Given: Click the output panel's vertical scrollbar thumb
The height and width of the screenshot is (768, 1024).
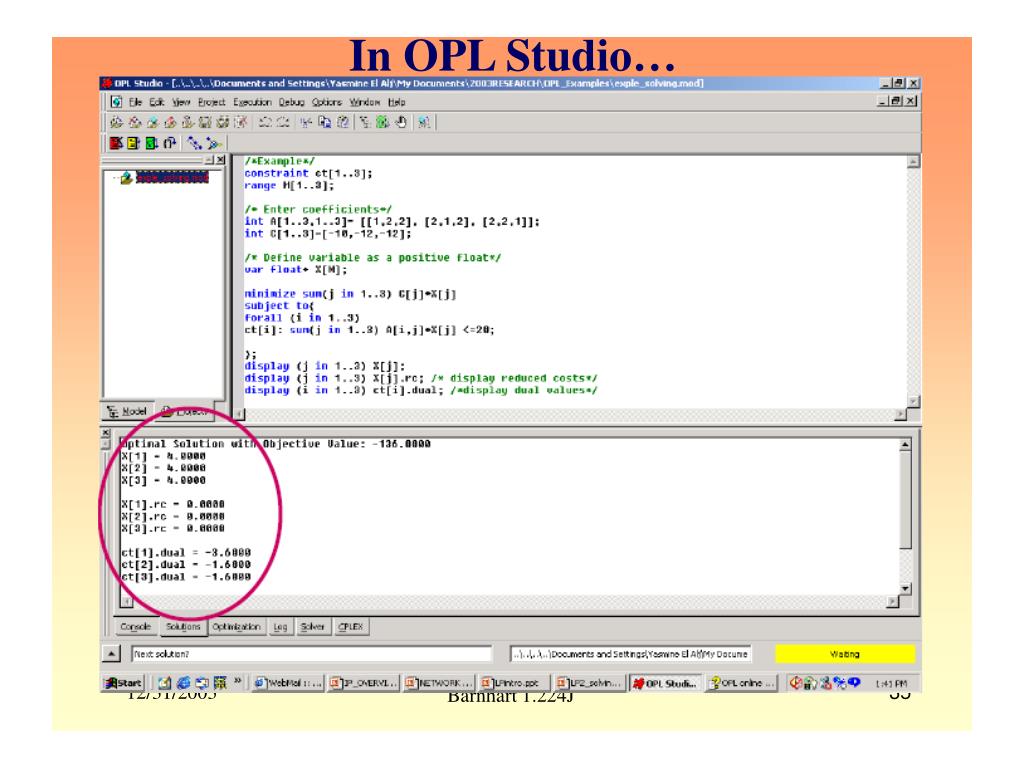Looking at the screenshot, I should 905,500.
